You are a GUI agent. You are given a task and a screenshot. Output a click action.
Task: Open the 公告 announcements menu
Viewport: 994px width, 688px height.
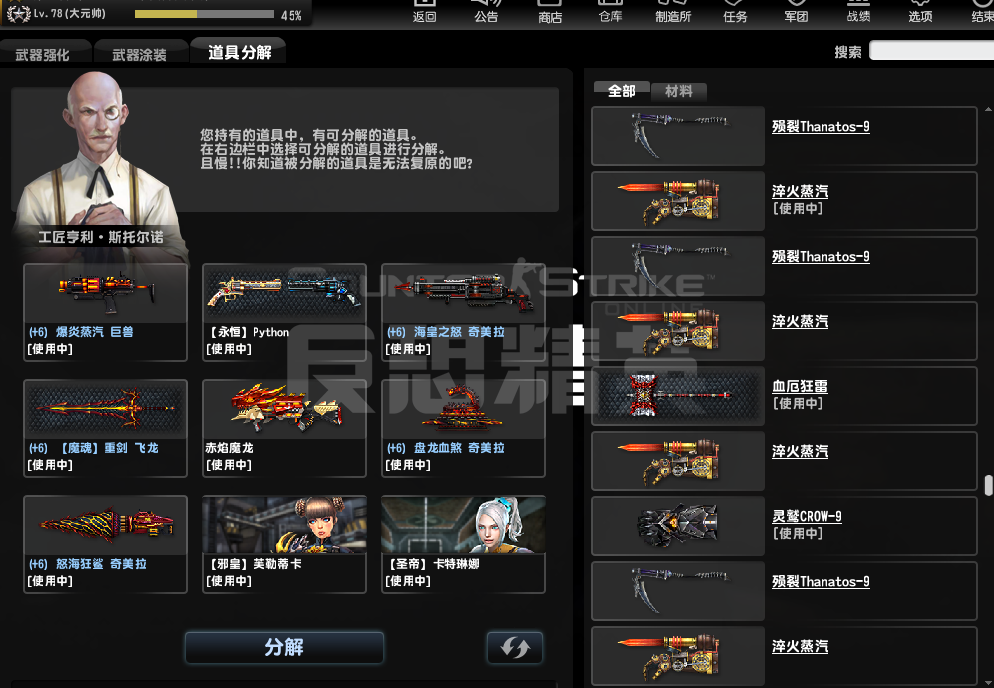pos(486,11)
